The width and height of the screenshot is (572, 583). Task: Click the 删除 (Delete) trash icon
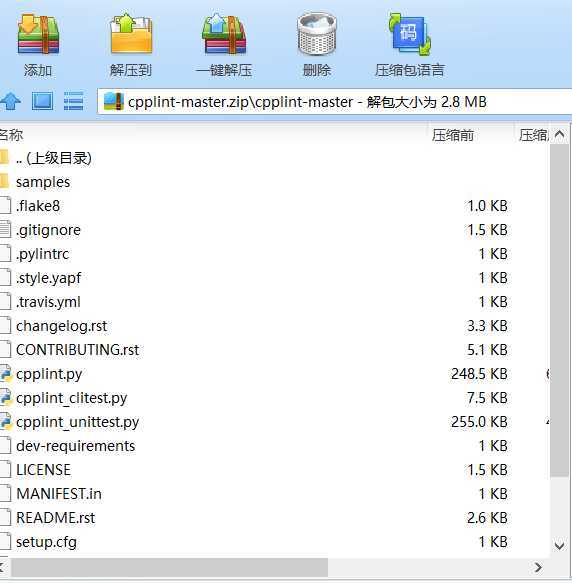pos(317,34)
